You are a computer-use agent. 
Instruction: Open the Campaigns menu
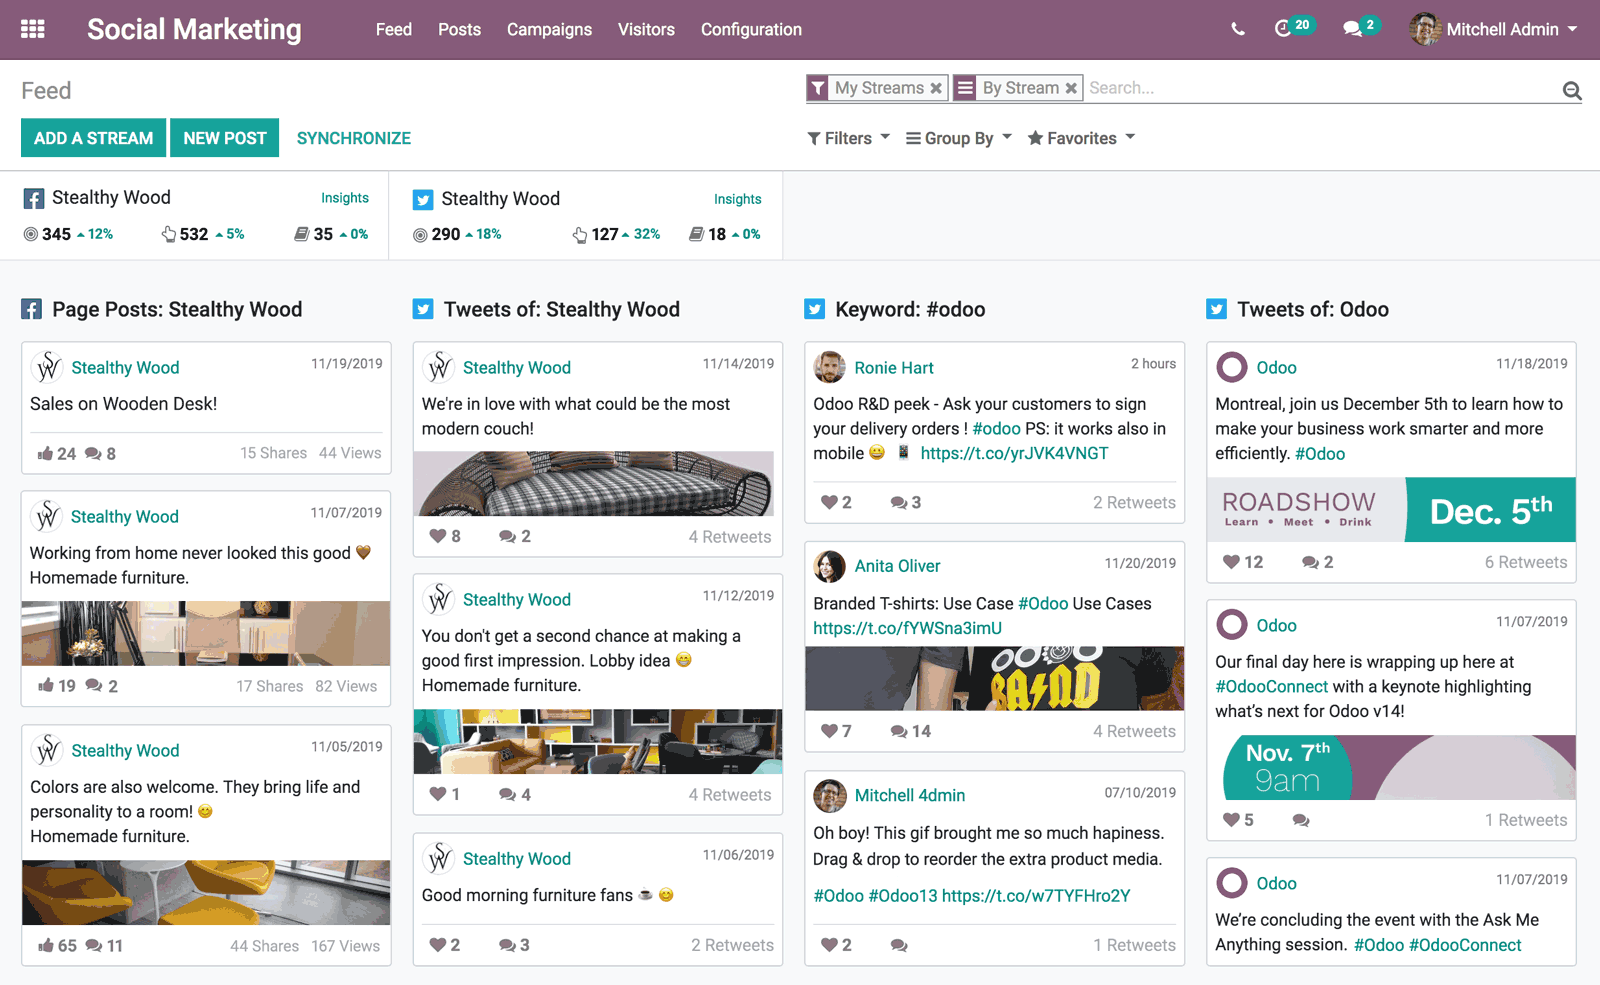pos(549,29)
